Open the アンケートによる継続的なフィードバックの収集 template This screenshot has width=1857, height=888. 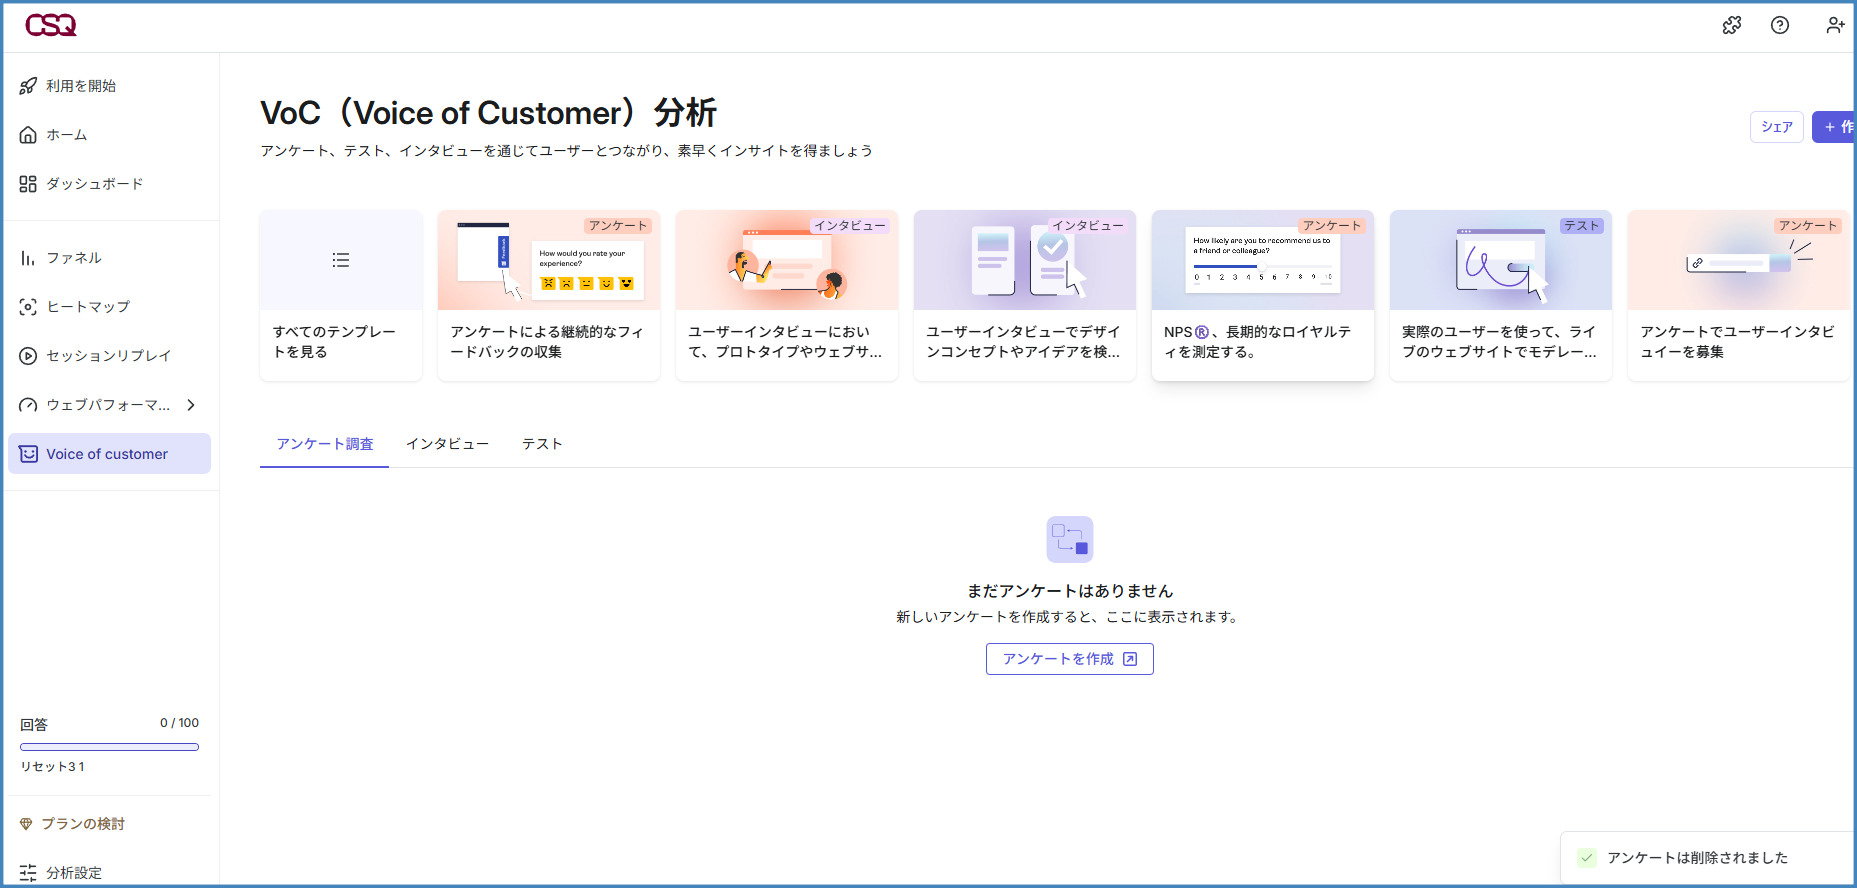(x=549, y=295)
